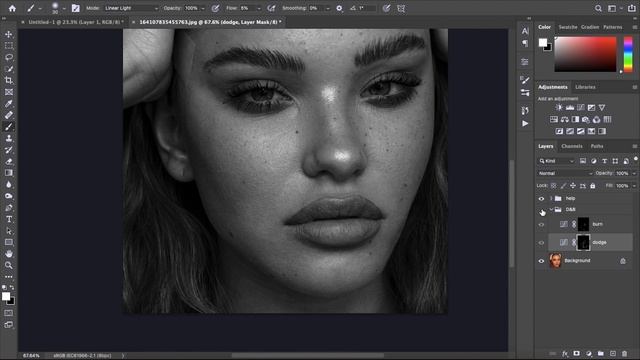
Task: Select the Gradient tool
Action: 9,173
